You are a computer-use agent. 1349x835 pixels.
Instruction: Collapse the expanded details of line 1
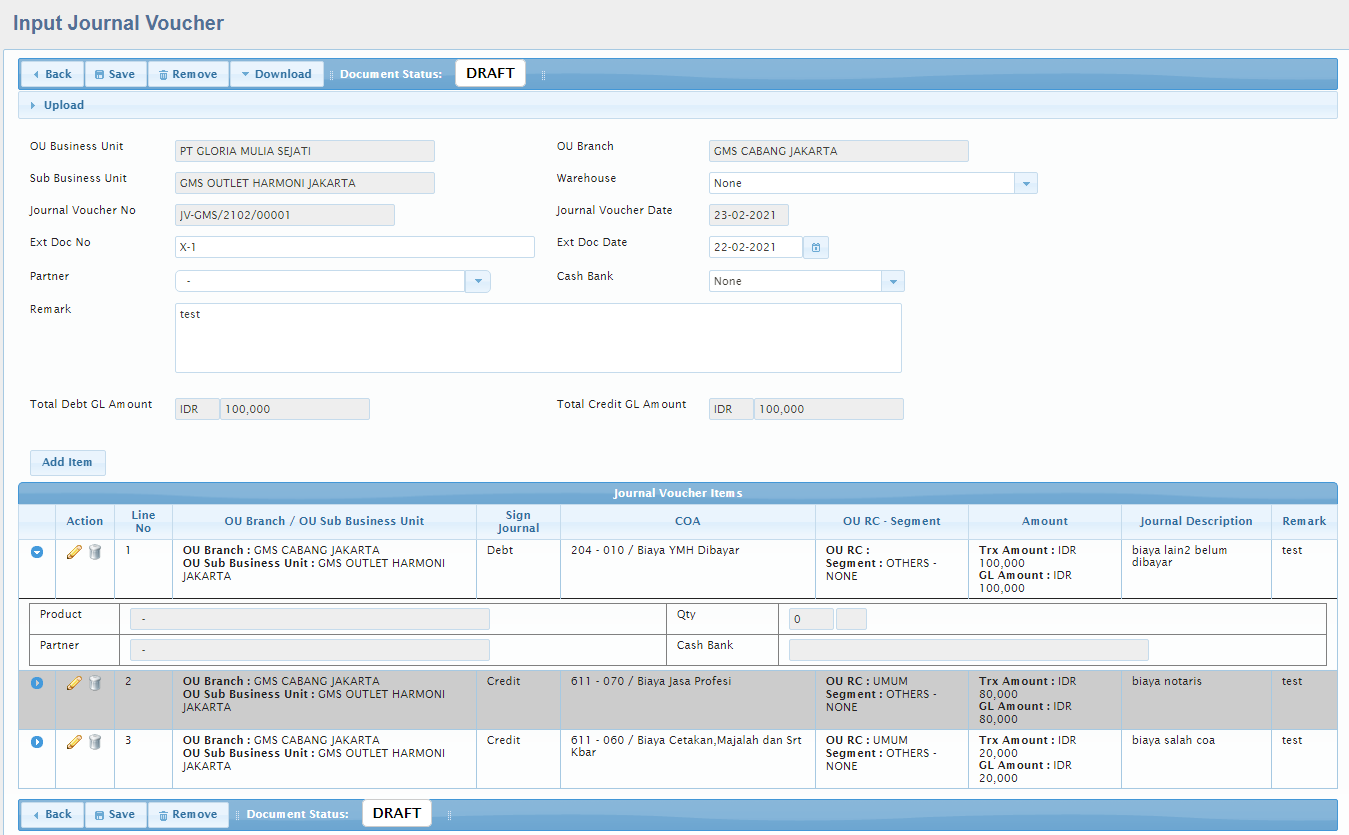[x=37, y=552]
